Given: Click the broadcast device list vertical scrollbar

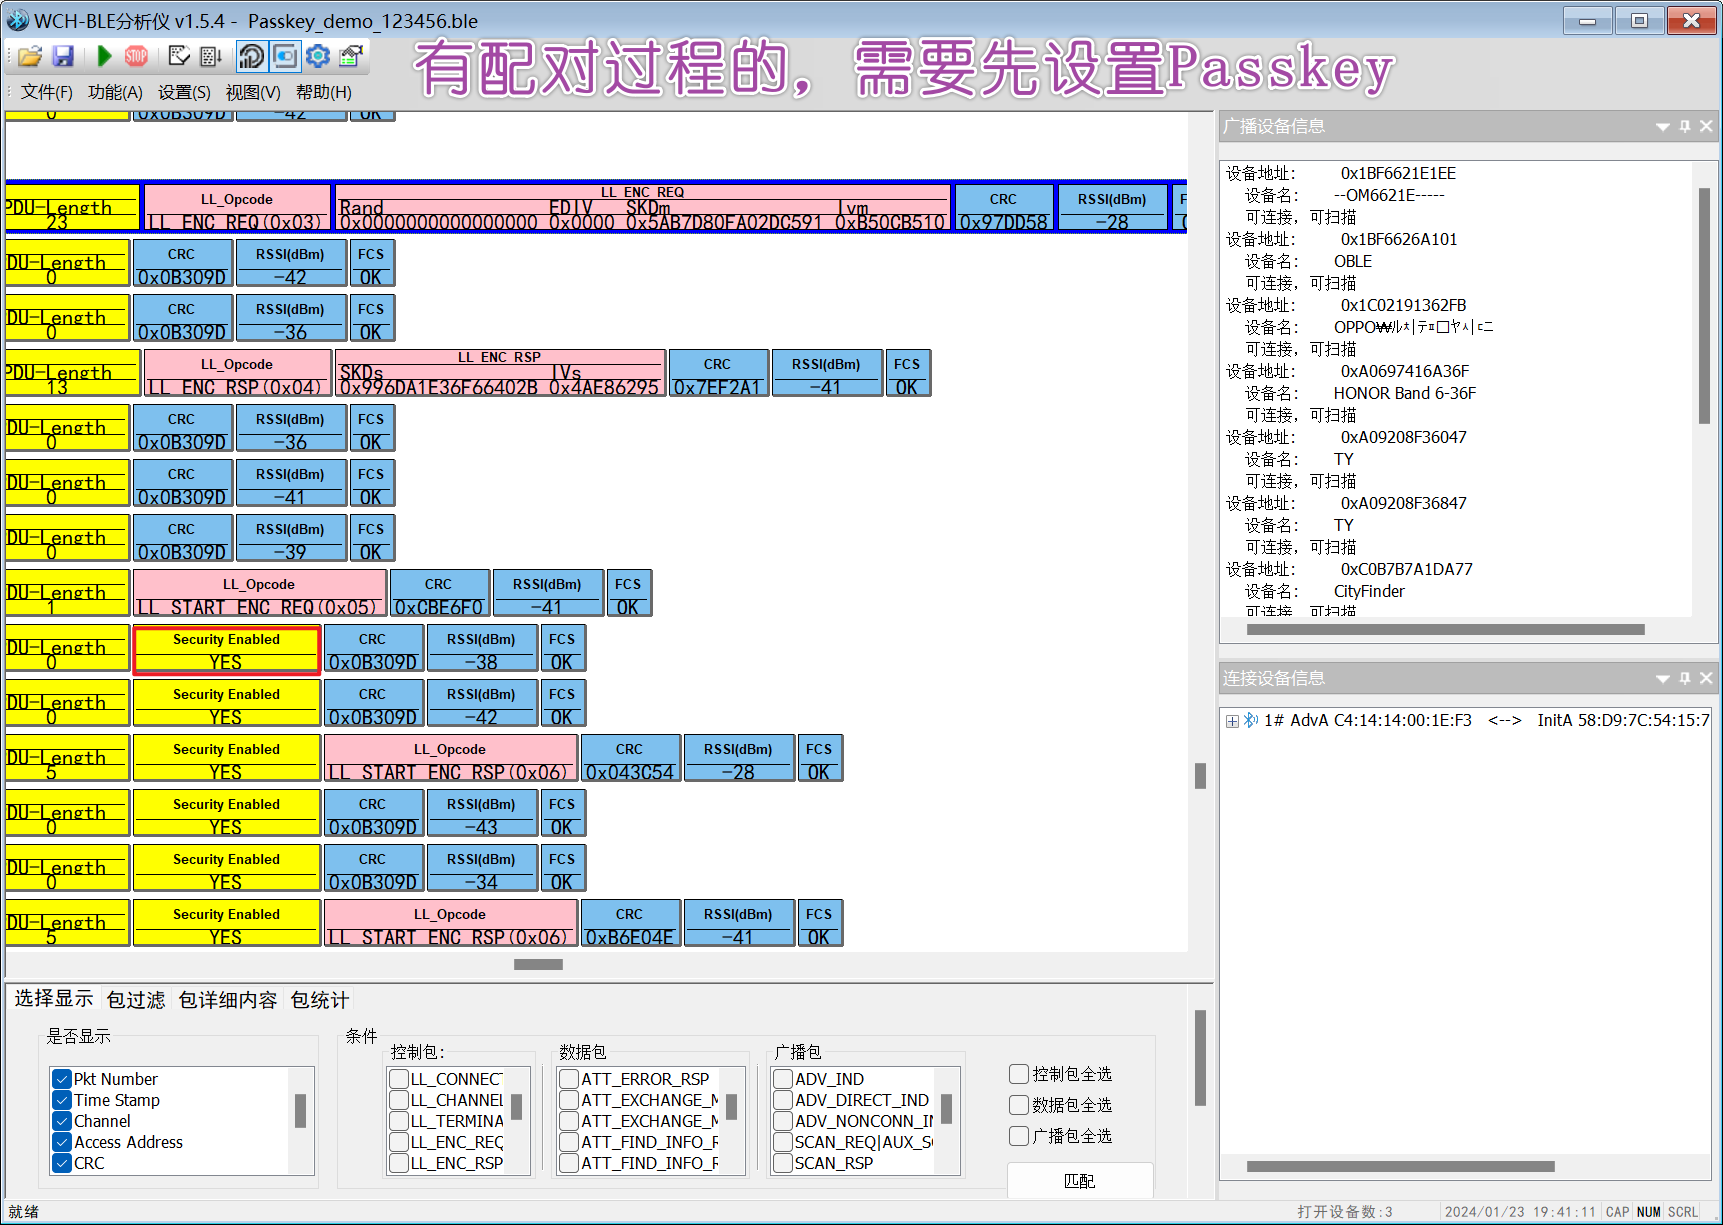Looking at the screenshot, I should point(1704,305).
